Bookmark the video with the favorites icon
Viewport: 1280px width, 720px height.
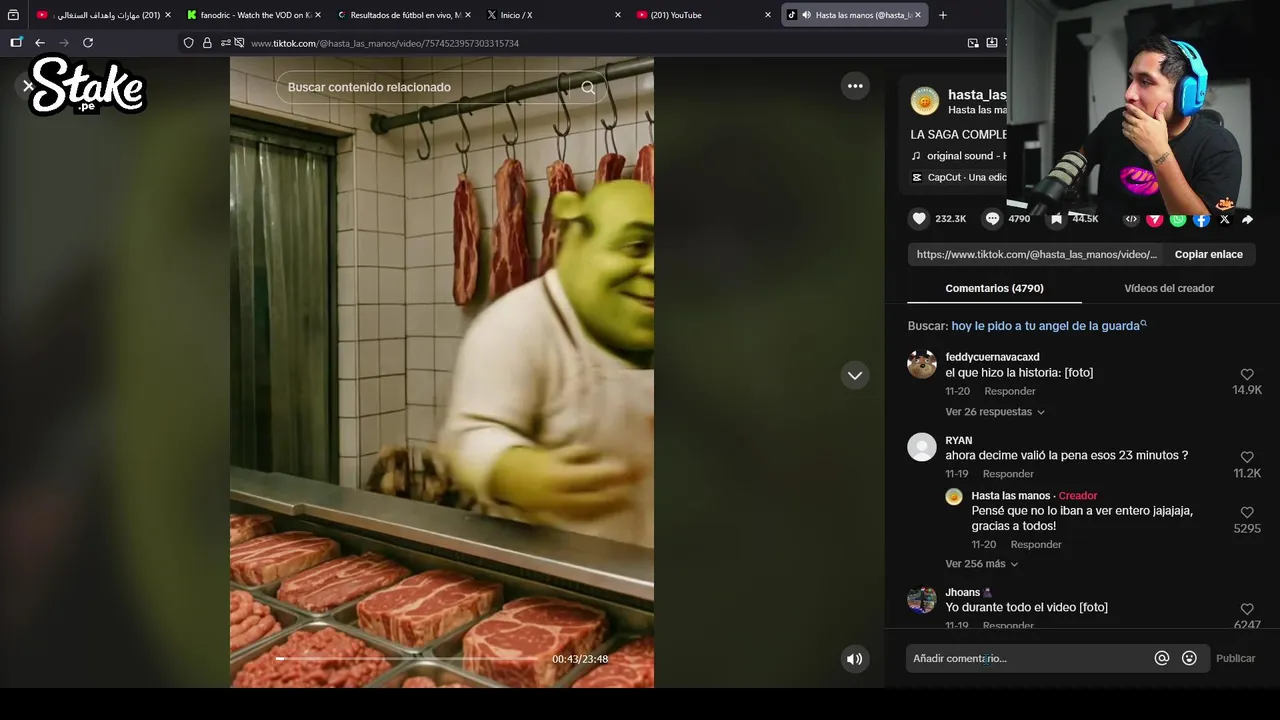pos(1056,218)
